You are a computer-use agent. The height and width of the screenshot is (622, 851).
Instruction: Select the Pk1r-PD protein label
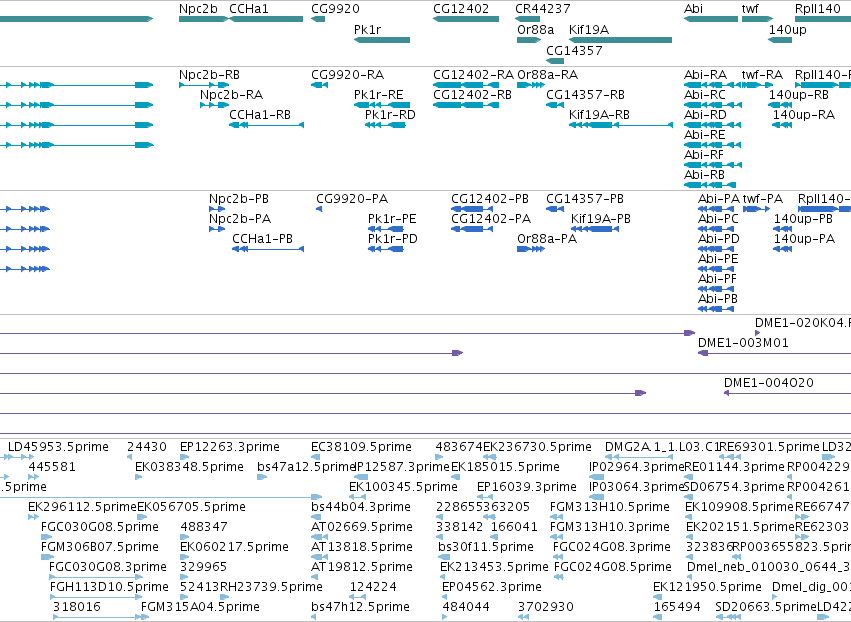(x=392, y=239)
